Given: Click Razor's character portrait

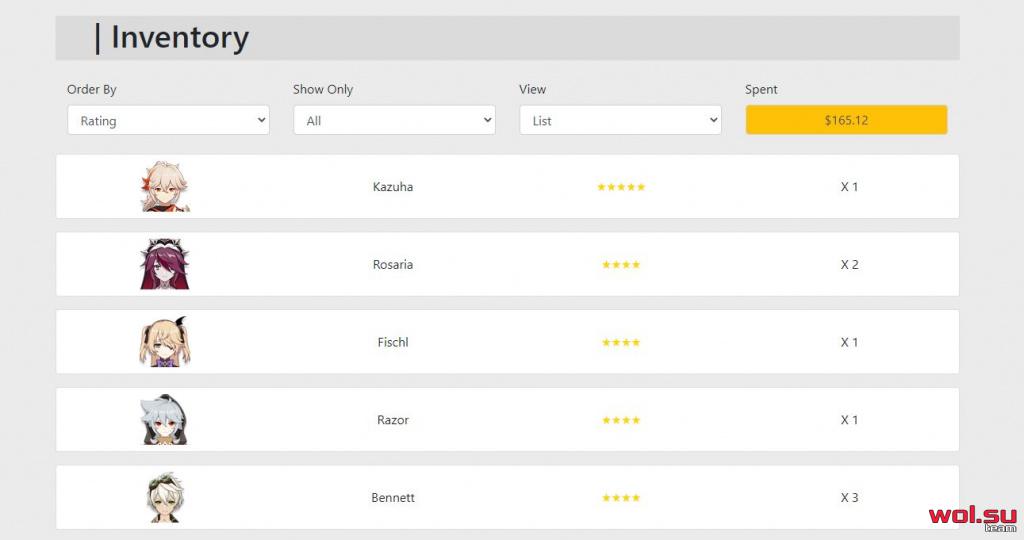Looking at the screenshot, I should 165,420.
